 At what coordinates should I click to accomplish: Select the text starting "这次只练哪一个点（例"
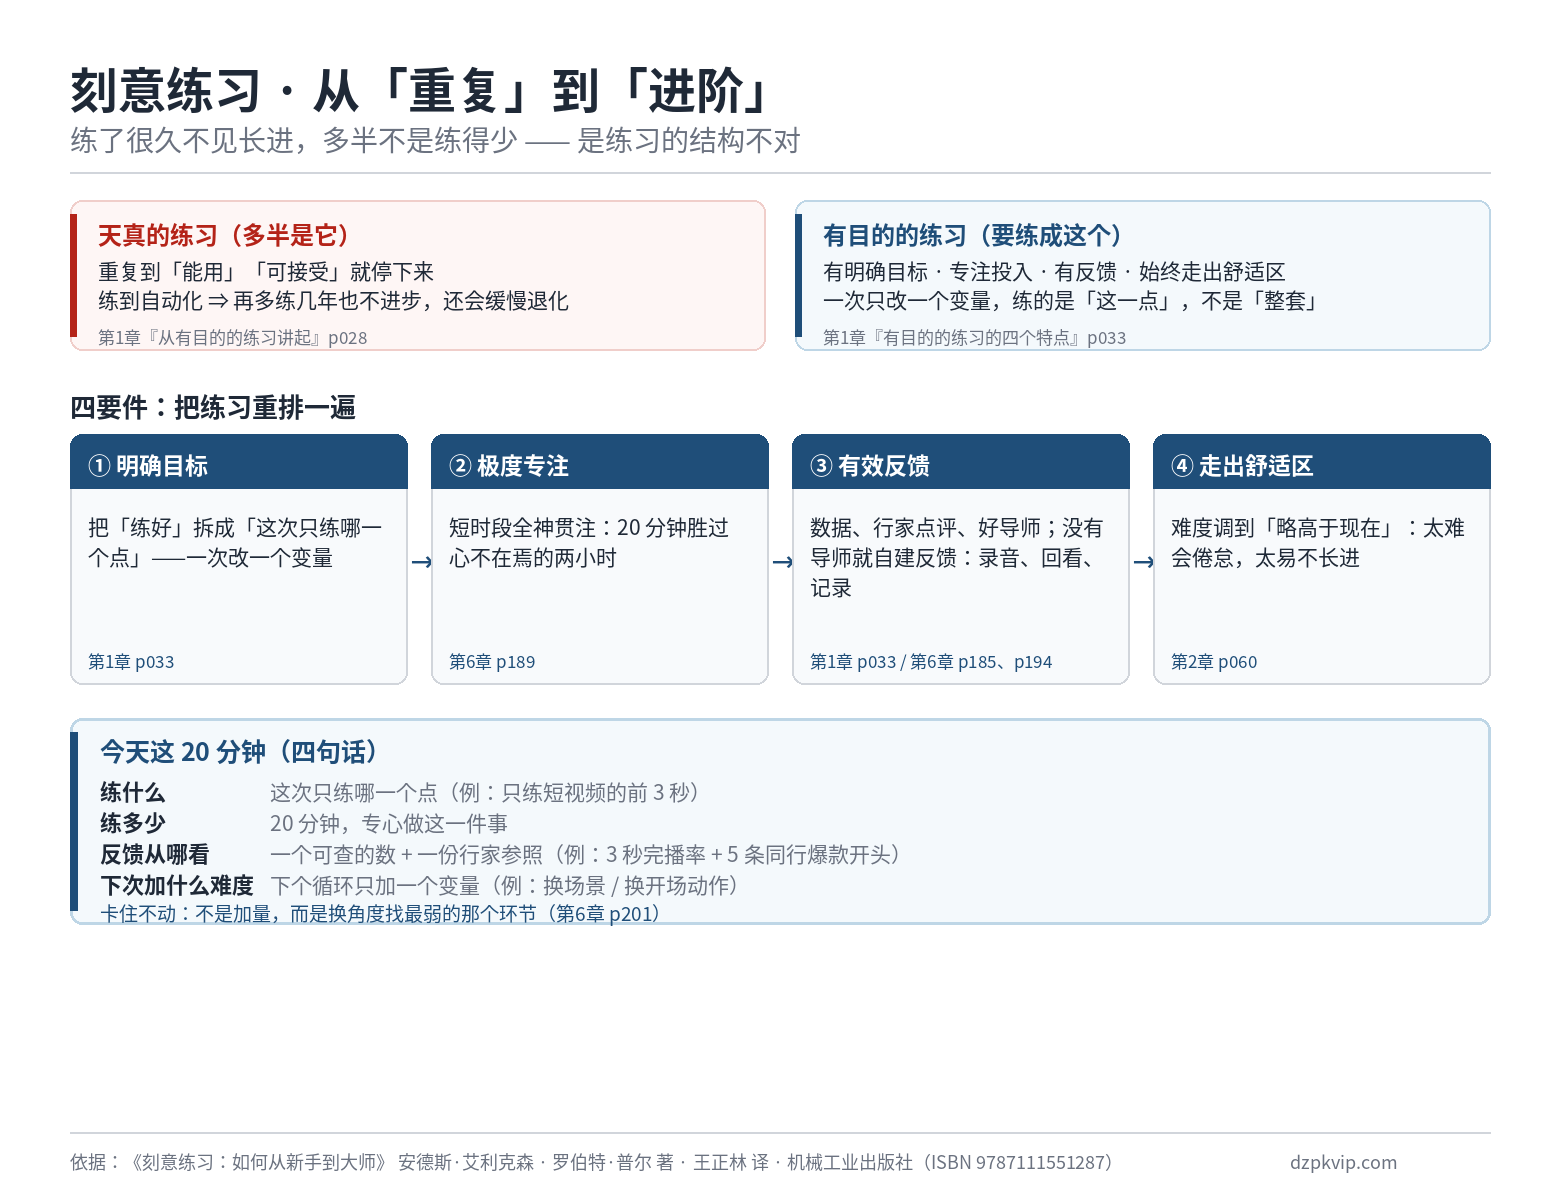point(485,793)
